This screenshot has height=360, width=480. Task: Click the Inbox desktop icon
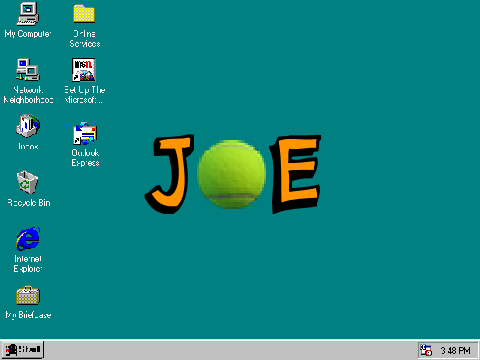pos(28,126)
